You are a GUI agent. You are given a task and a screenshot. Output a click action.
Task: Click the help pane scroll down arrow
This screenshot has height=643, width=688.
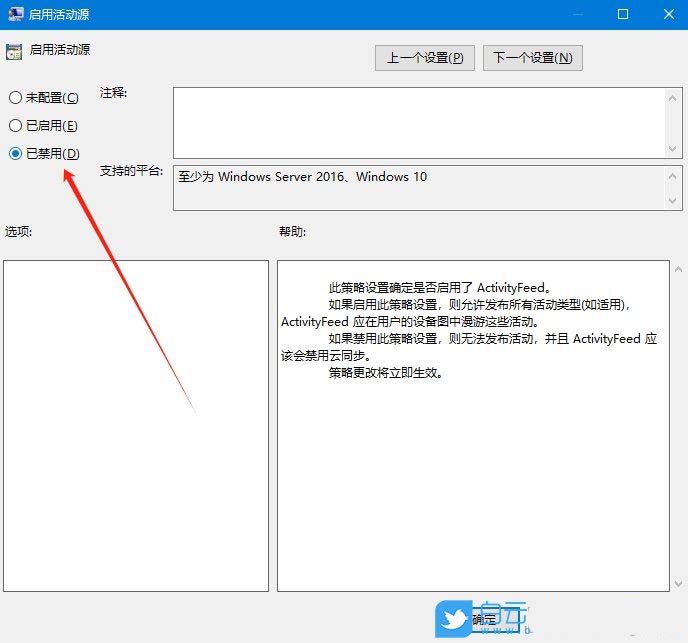[678, 583]
